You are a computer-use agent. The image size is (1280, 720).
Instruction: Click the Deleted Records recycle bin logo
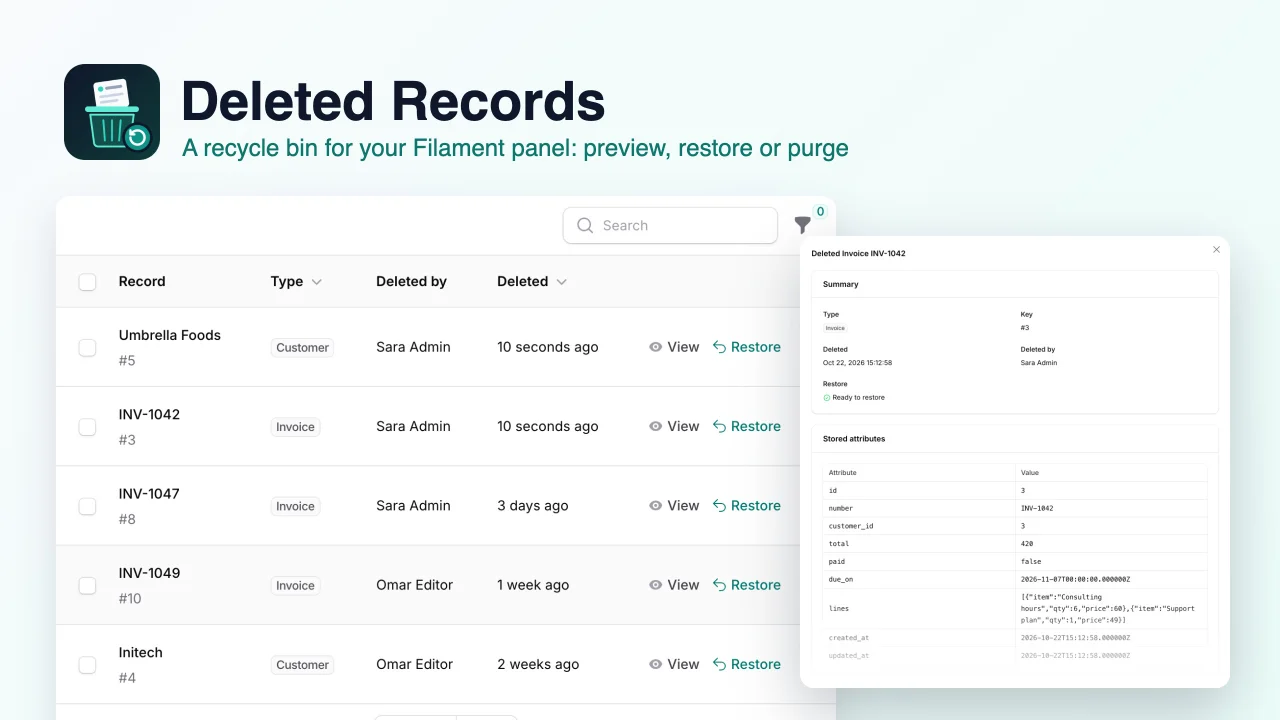[112, 112]
